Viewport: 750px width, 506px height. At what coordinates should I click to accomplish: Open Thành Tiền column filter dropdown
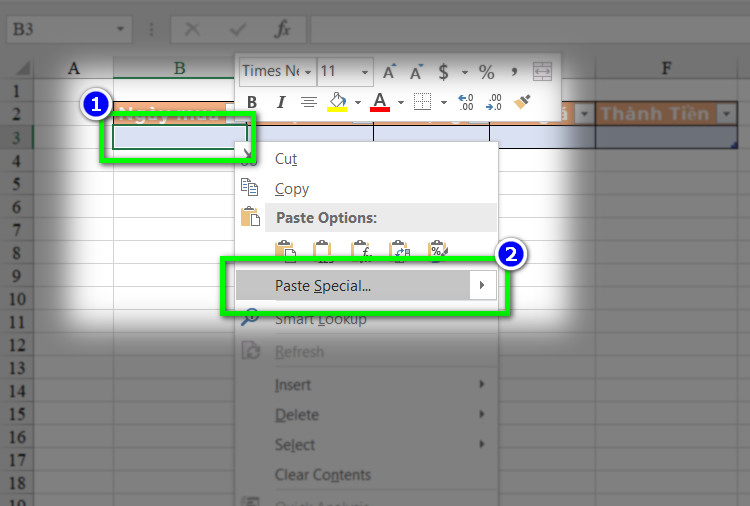(x=727, y=114)
